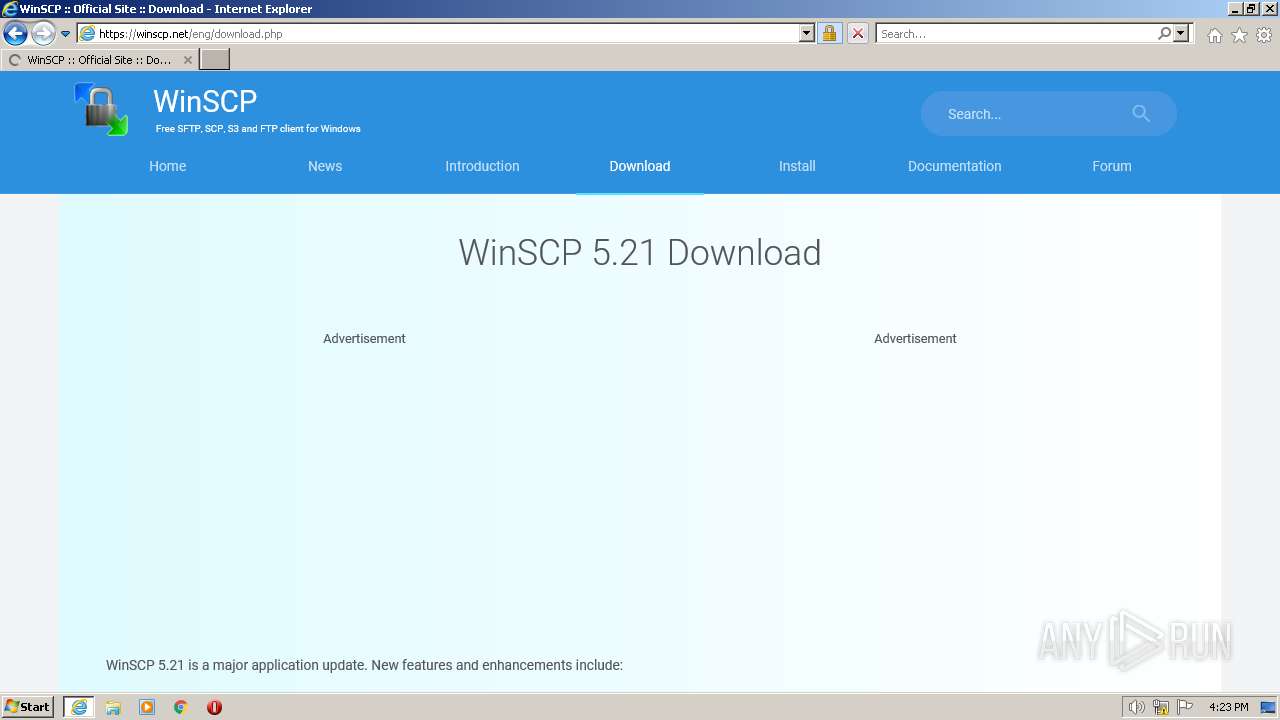The image size is (1280, 720).
Task: Click the tab loading spinner icon
Action: [x=14, y=60]
